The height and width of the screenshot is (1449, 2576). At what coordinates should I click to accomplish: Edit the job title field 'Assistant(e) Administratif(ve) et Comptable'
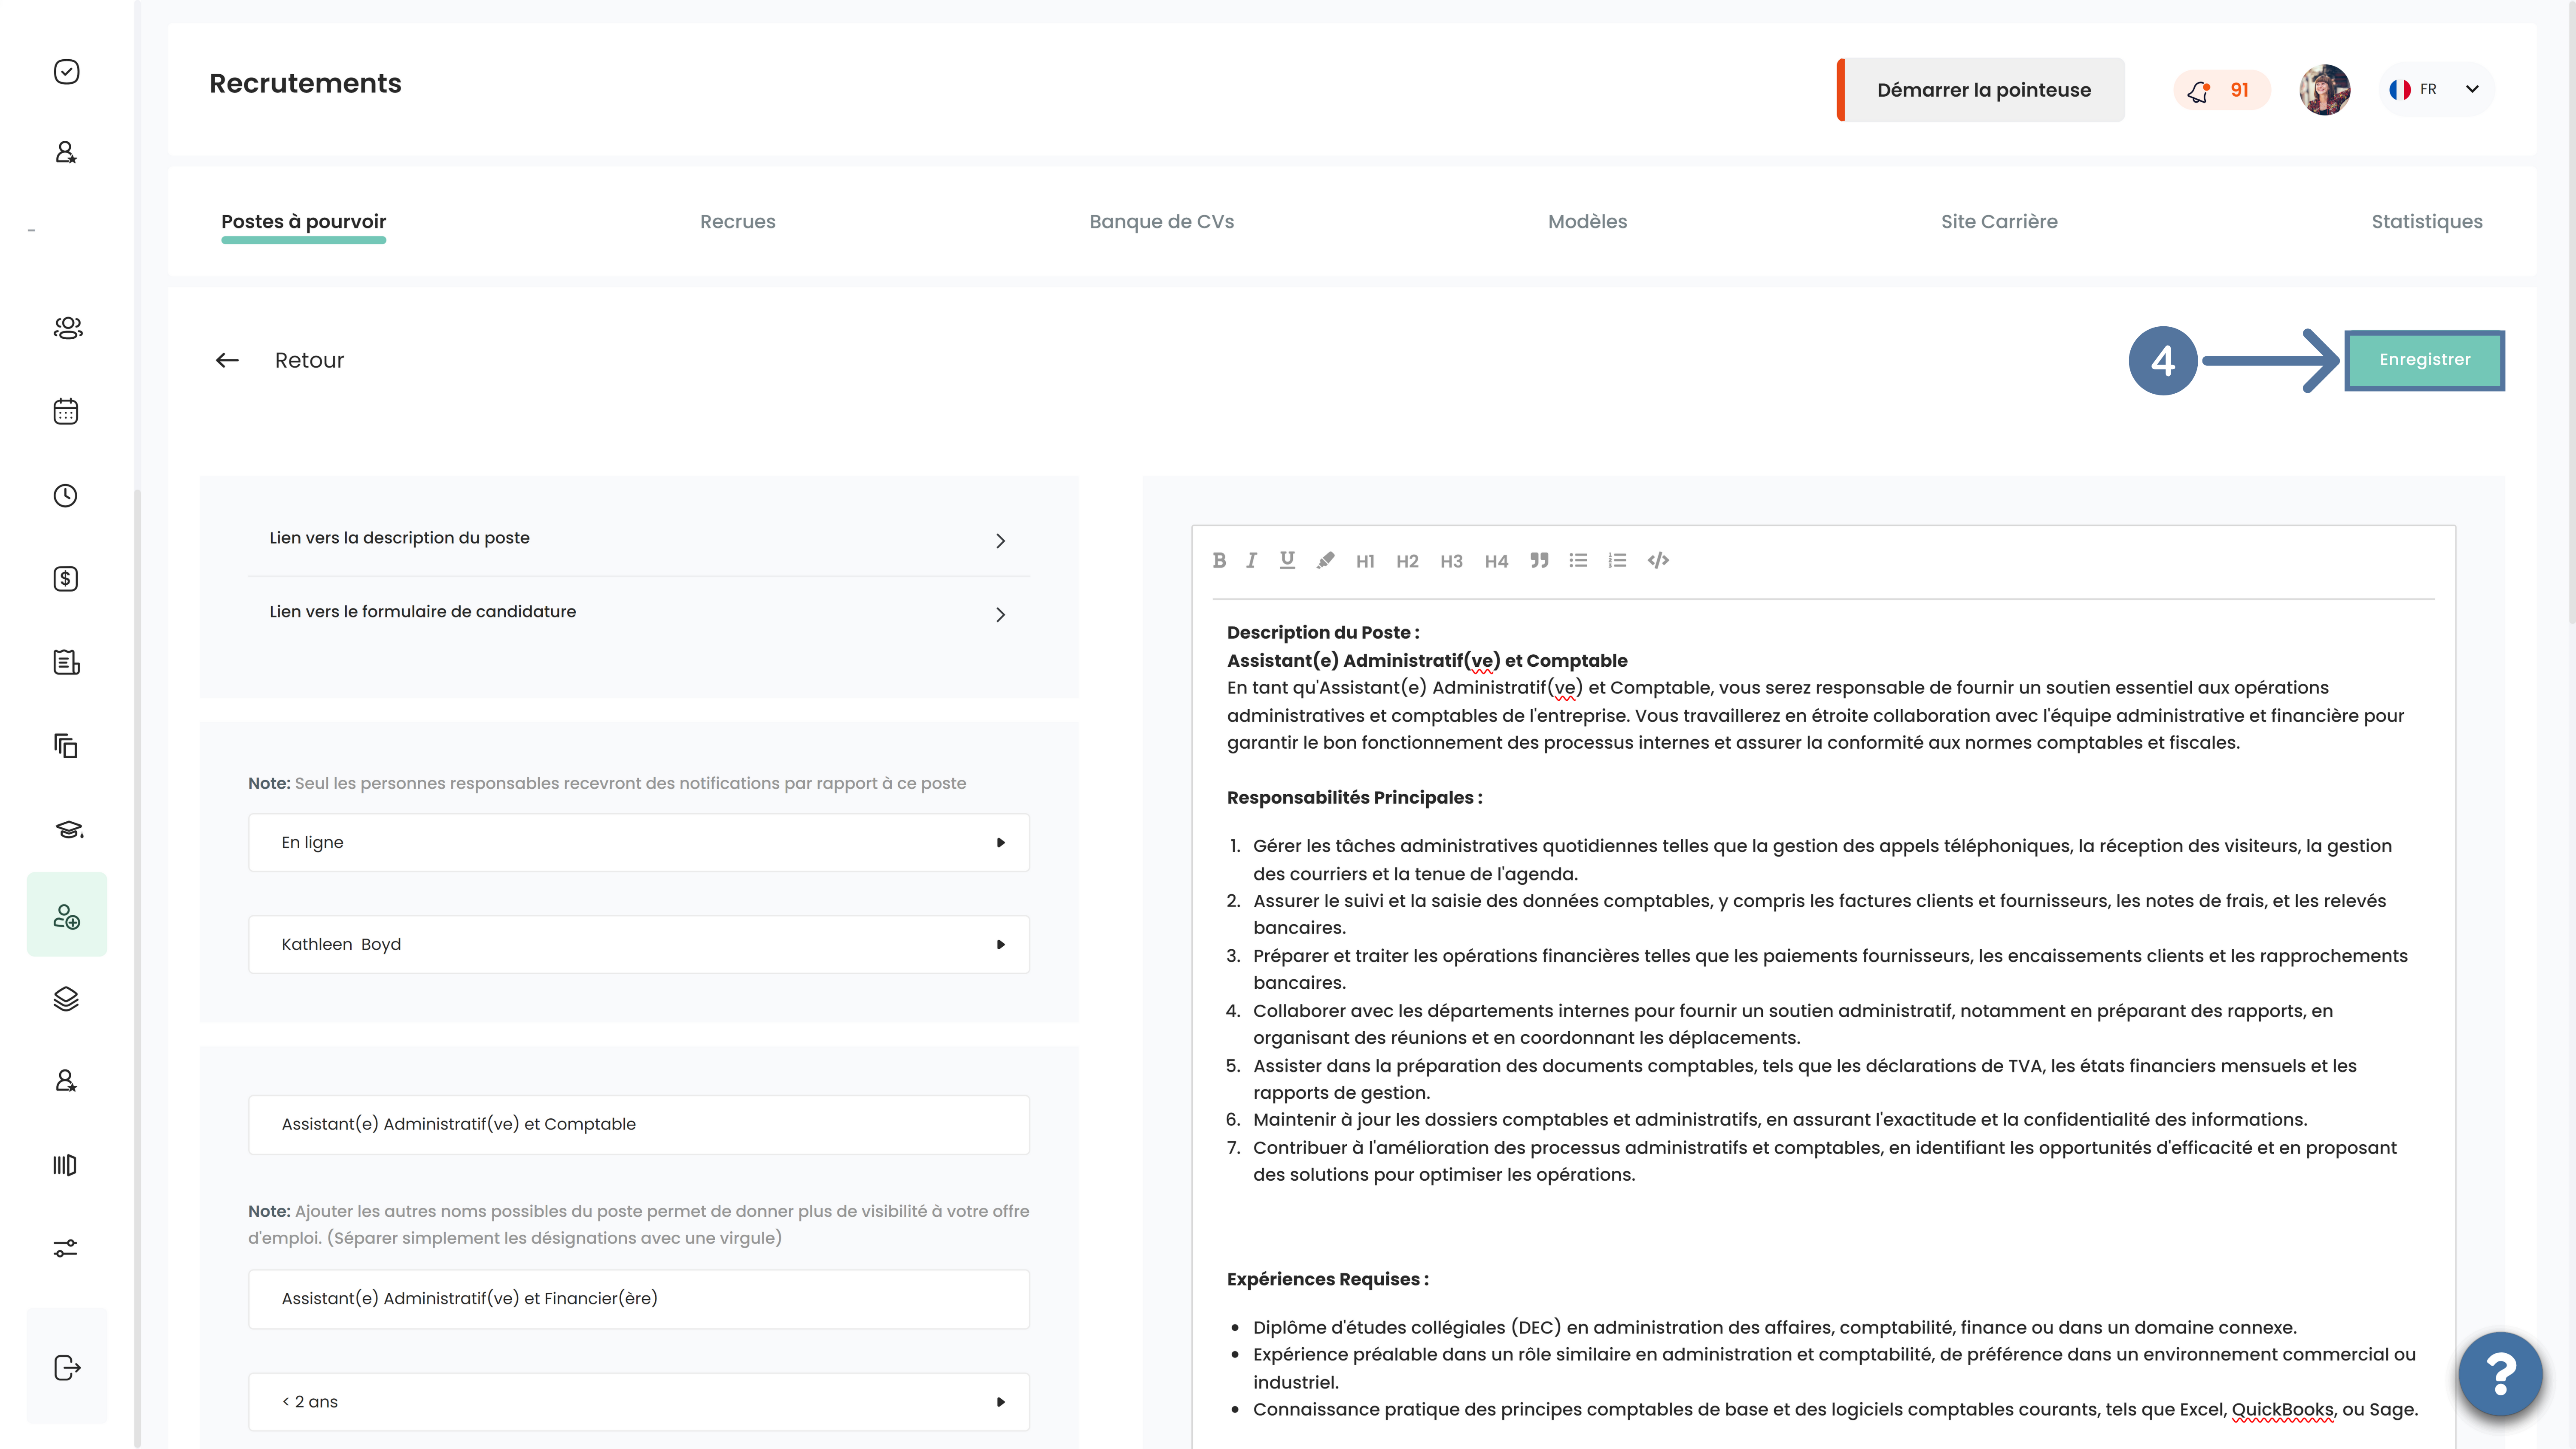tap(639, 1125)
